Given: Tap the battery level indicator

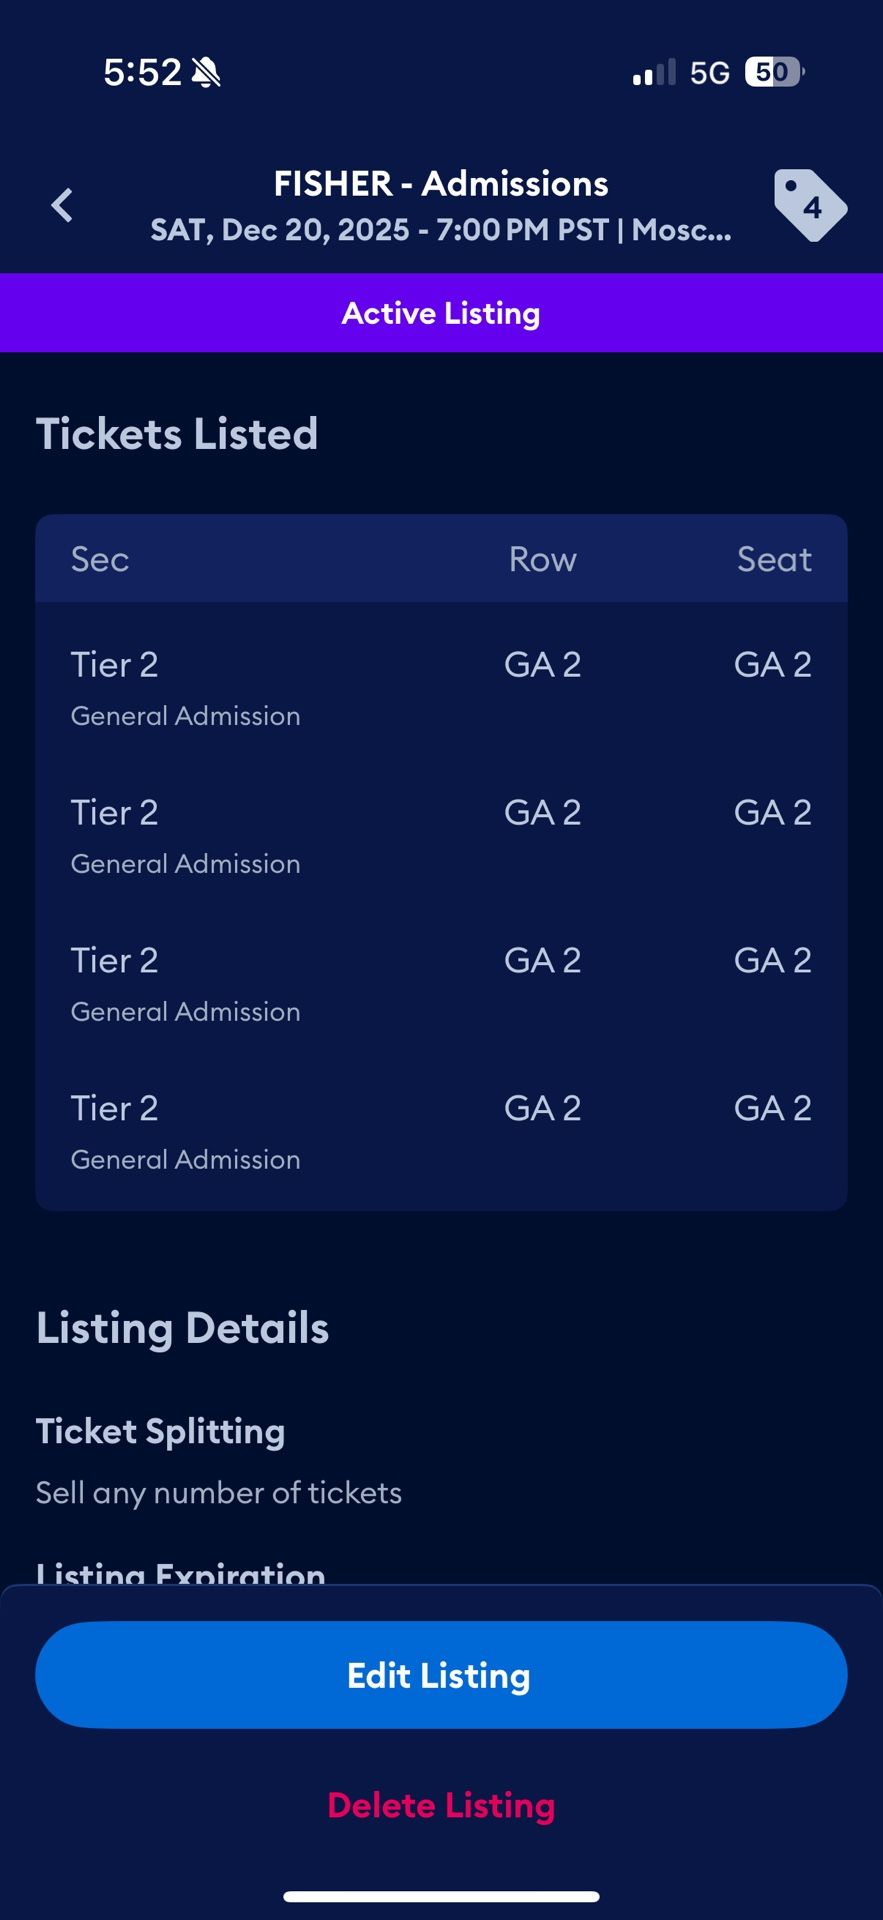Looking at the screenshot, I should (x=774, y=72).
